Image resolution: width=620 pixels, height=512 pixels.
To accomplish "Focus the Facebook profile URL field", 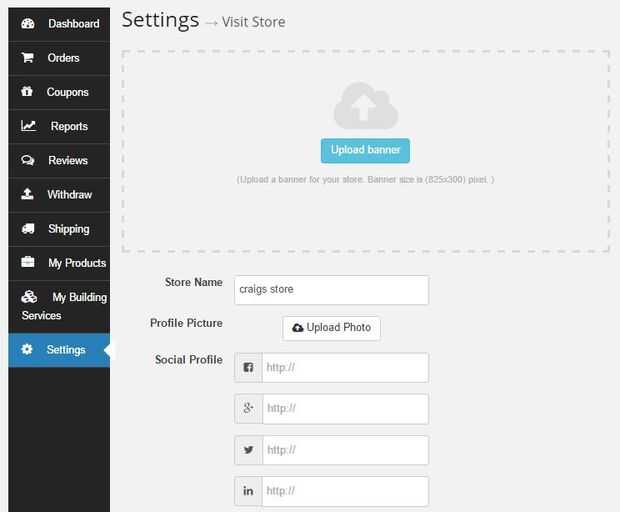I will point(344,367).
